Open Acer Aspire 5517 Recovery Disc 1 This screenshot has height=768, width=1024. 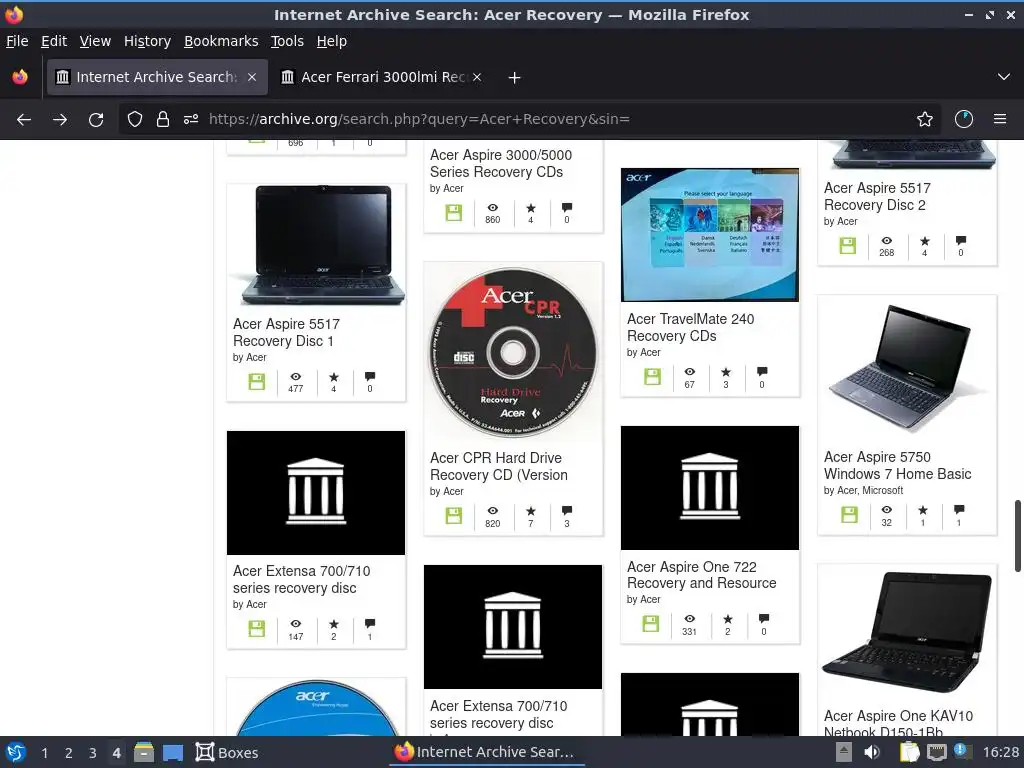(x=287, y=332)
